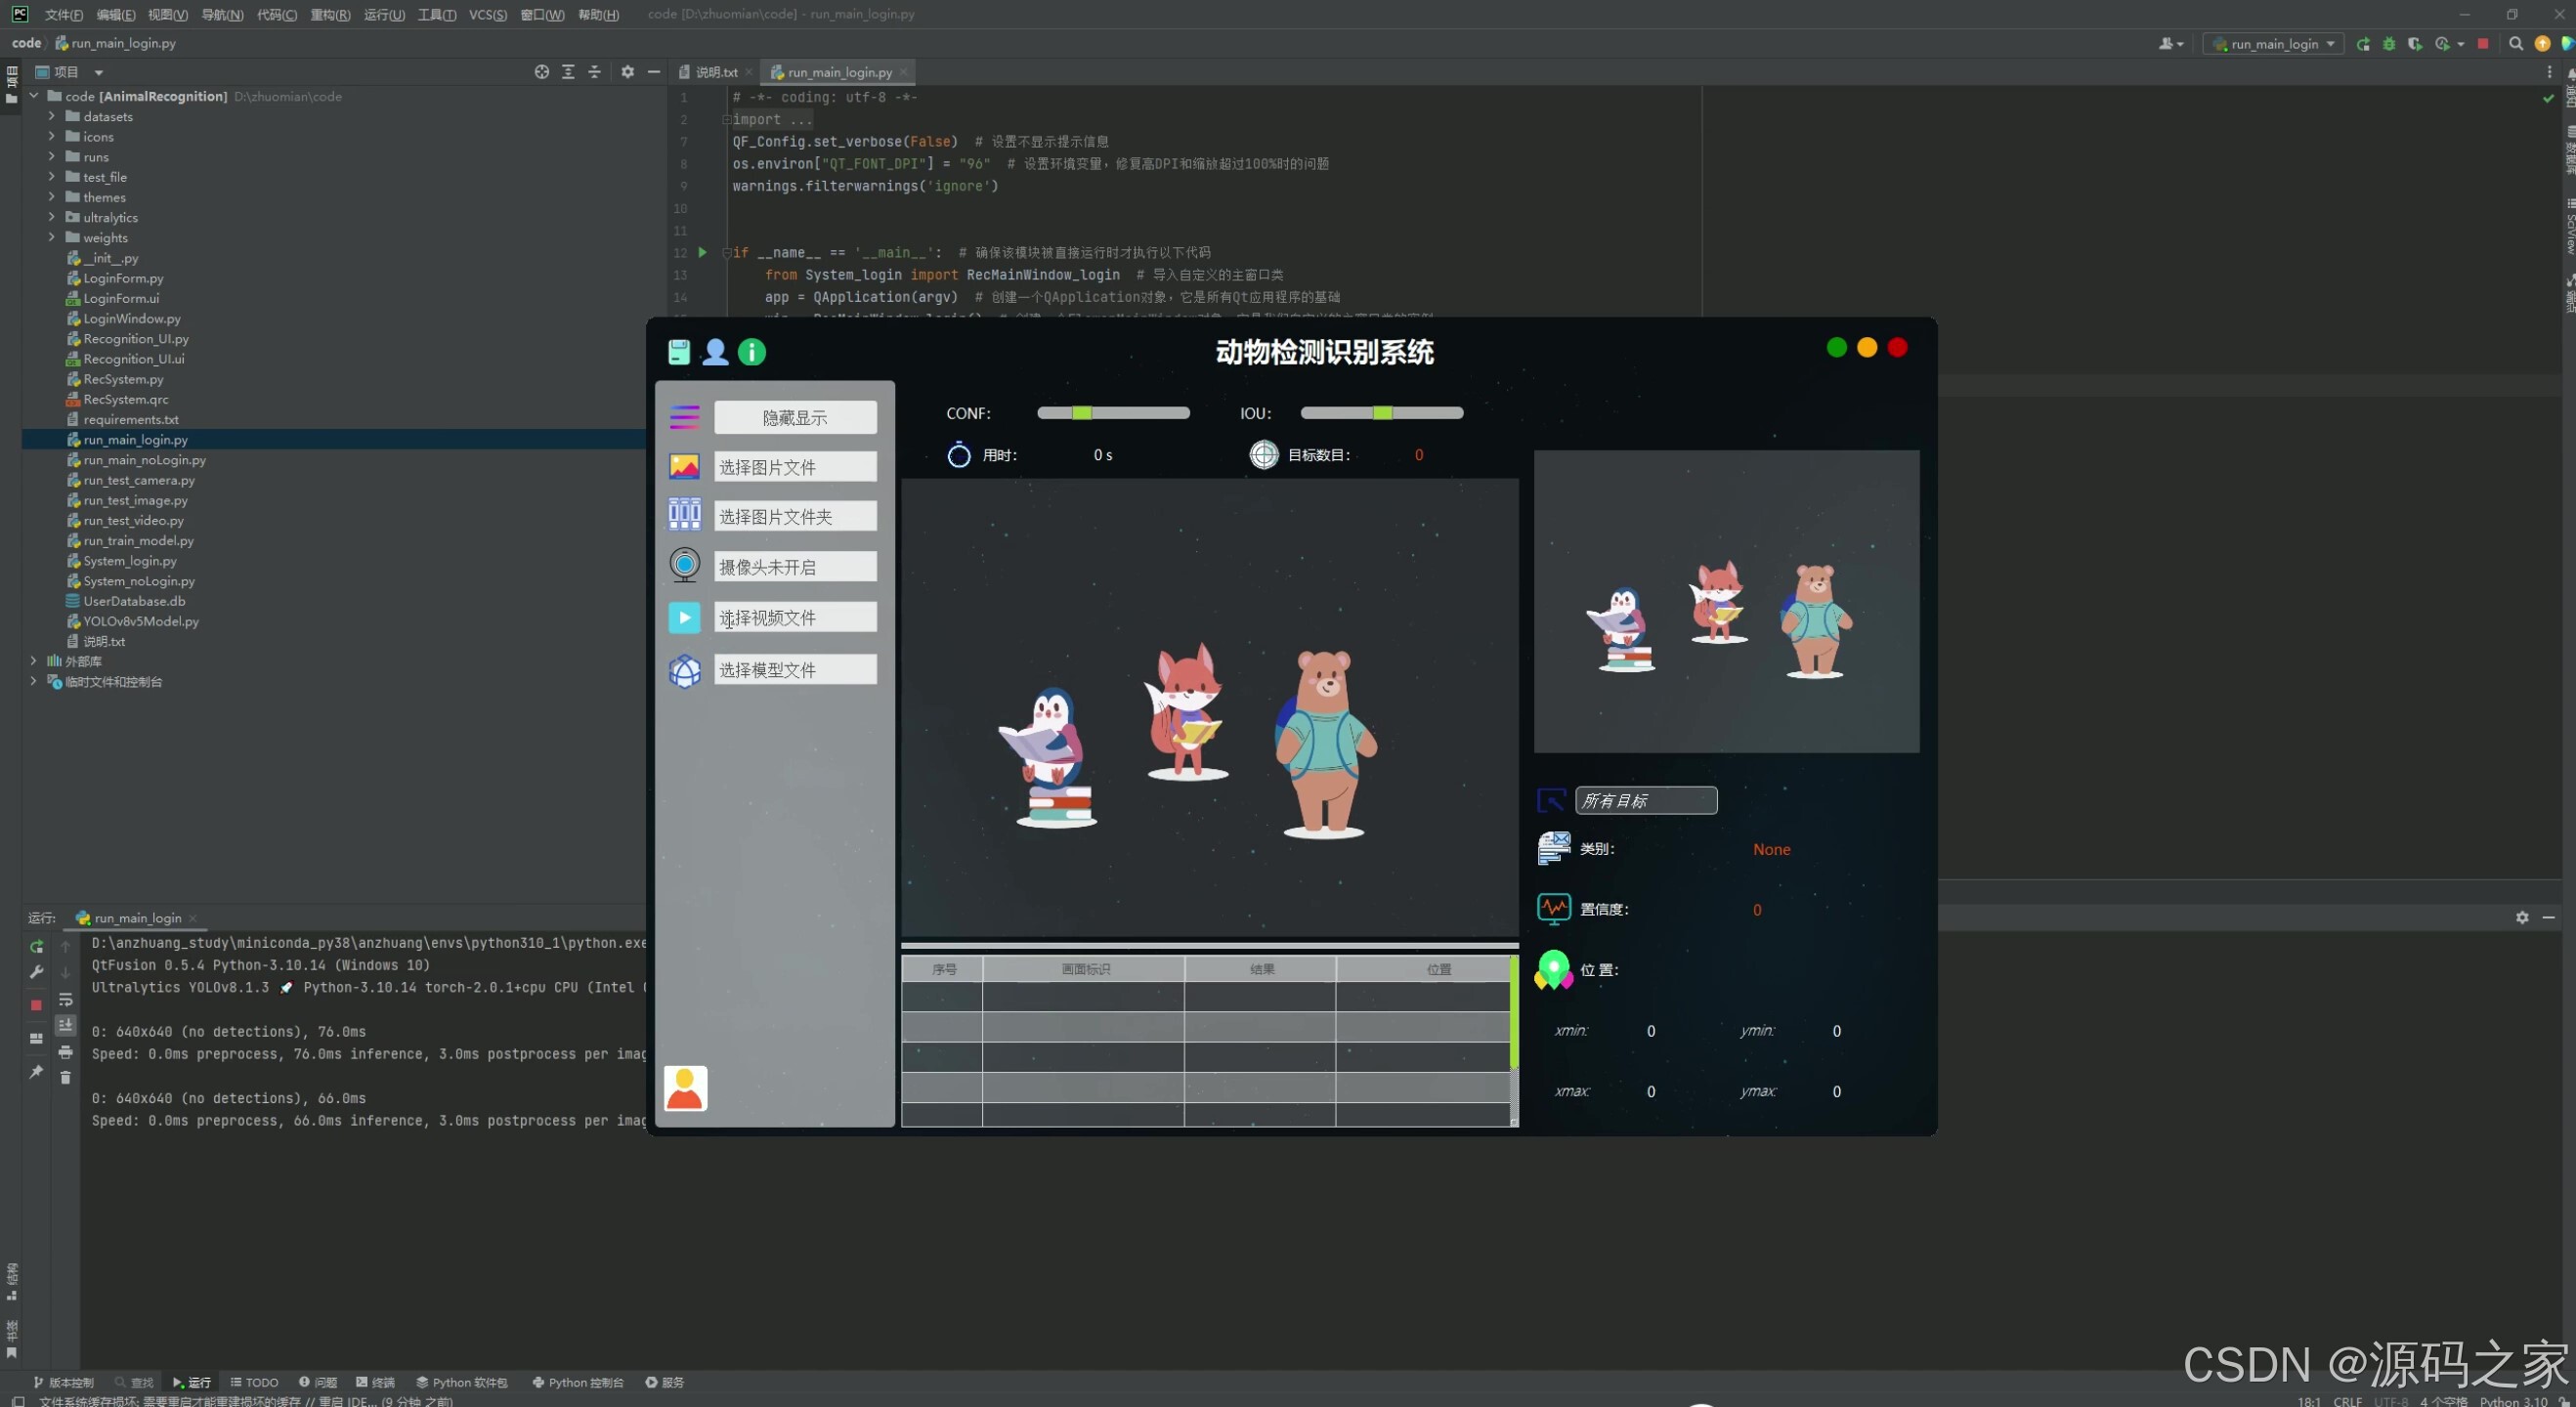Expand the test_file folder
This screenshot has height=1407, width=2576.
click(51, 177)
